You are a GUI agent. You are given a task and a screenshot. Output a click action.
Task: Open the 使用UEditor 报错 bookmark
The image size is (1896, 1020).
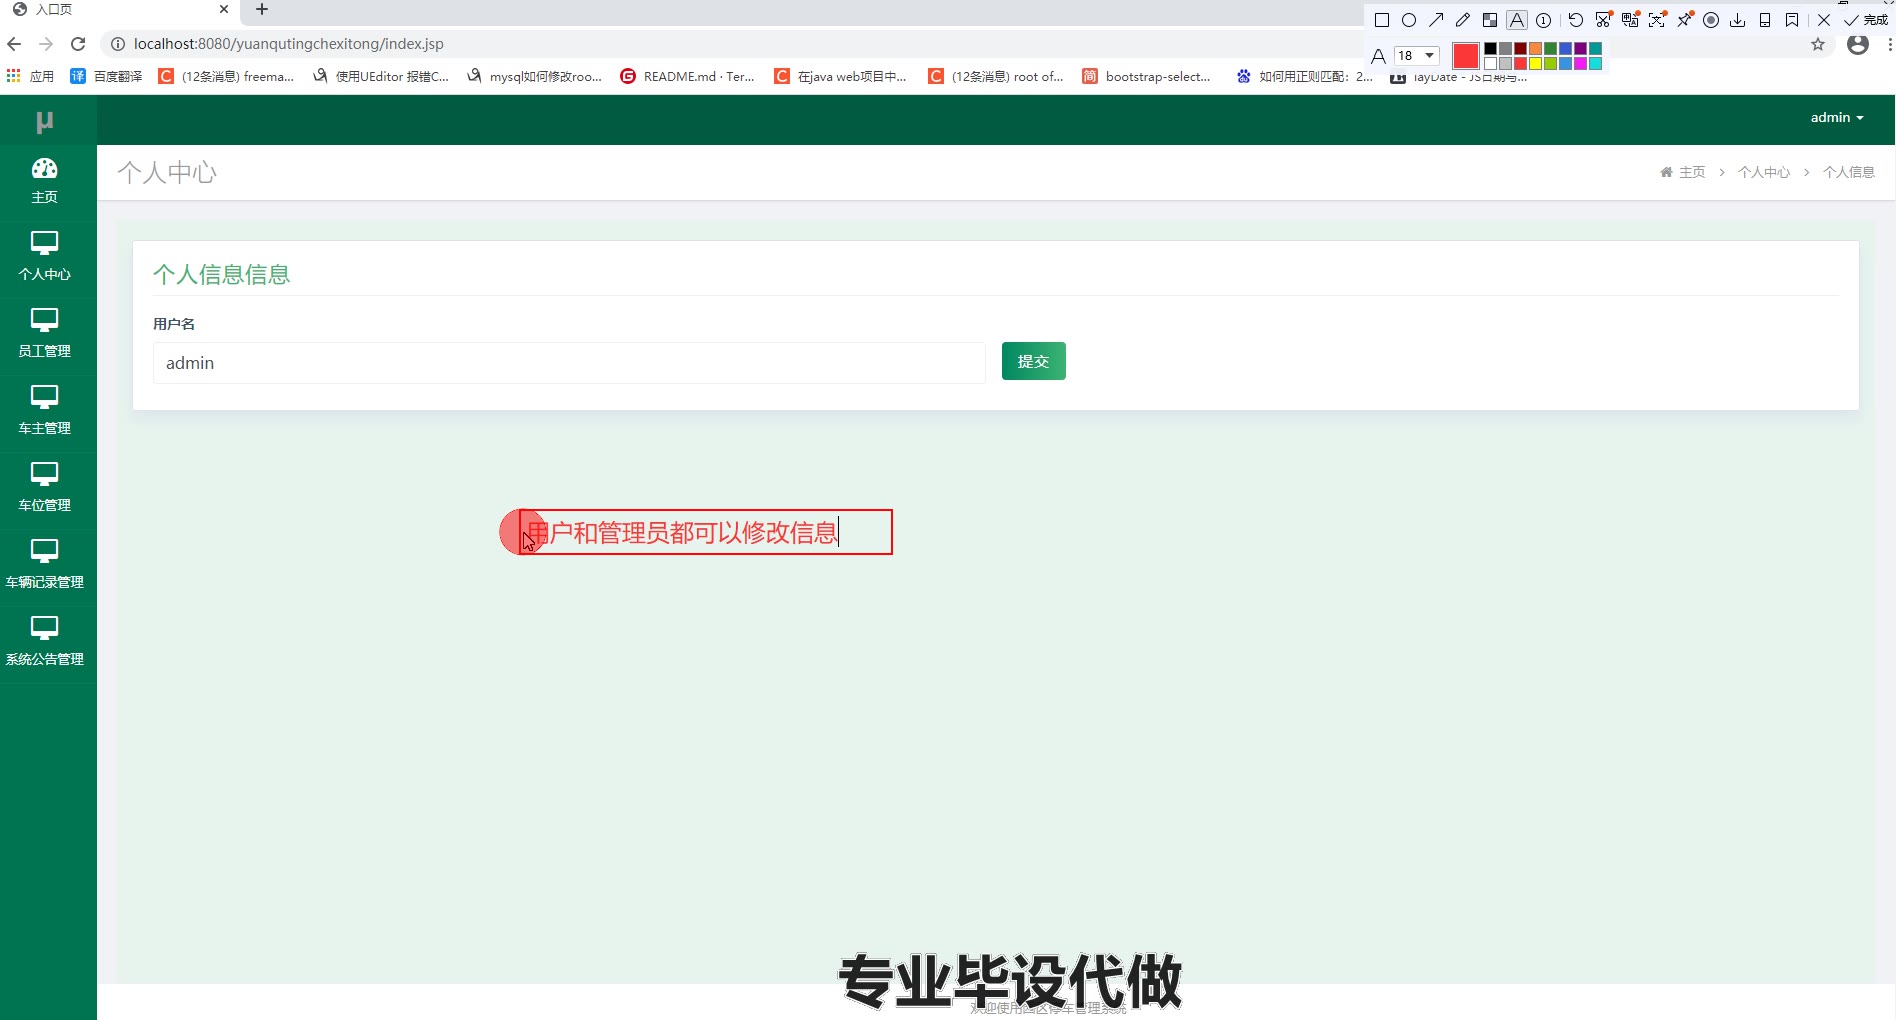pos(381,76)
